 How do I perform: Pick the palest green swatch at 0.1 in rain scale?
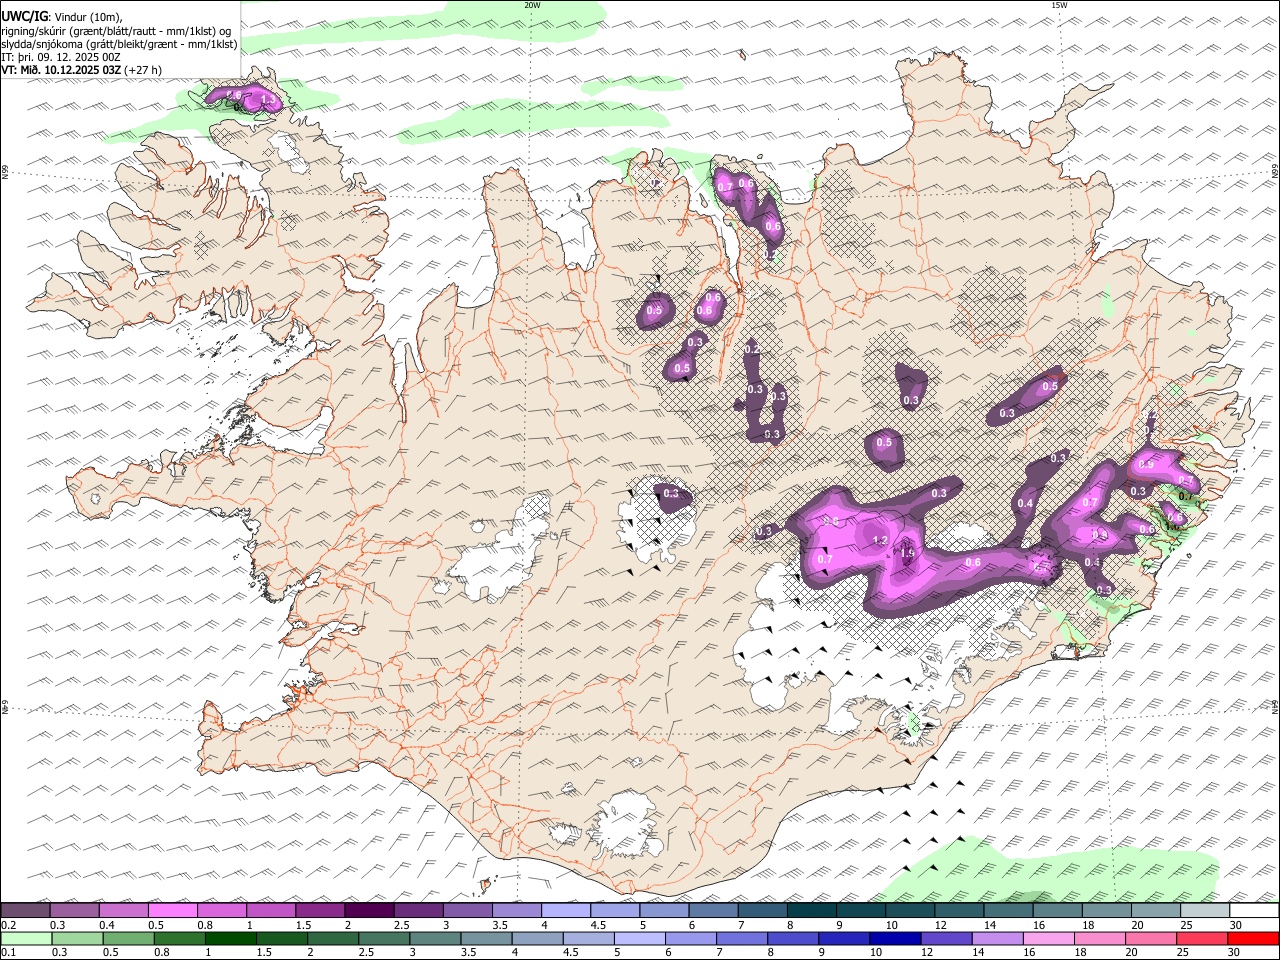(26, 937)
